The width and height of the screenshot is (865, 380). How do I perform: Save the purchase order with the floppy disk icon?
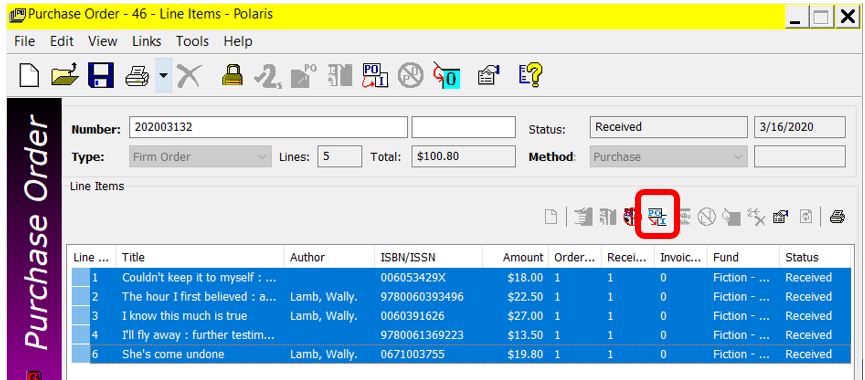tap(101, 75)
